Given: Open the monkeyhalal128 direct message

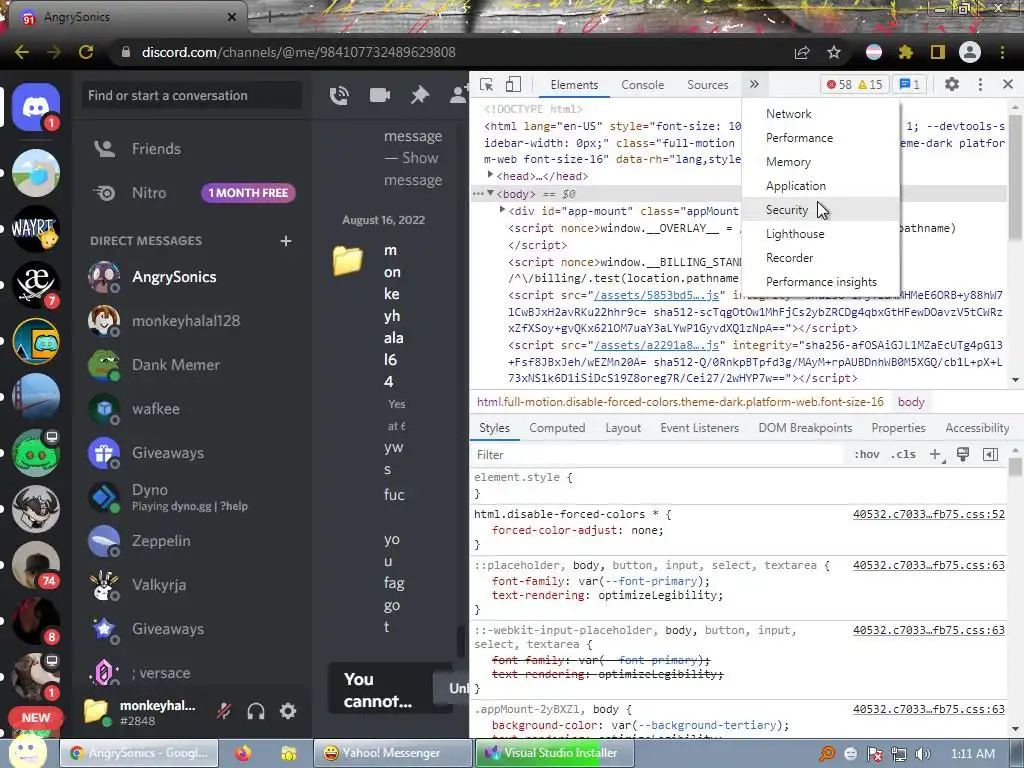Looking at the screenshot, I should pos(193,321).
